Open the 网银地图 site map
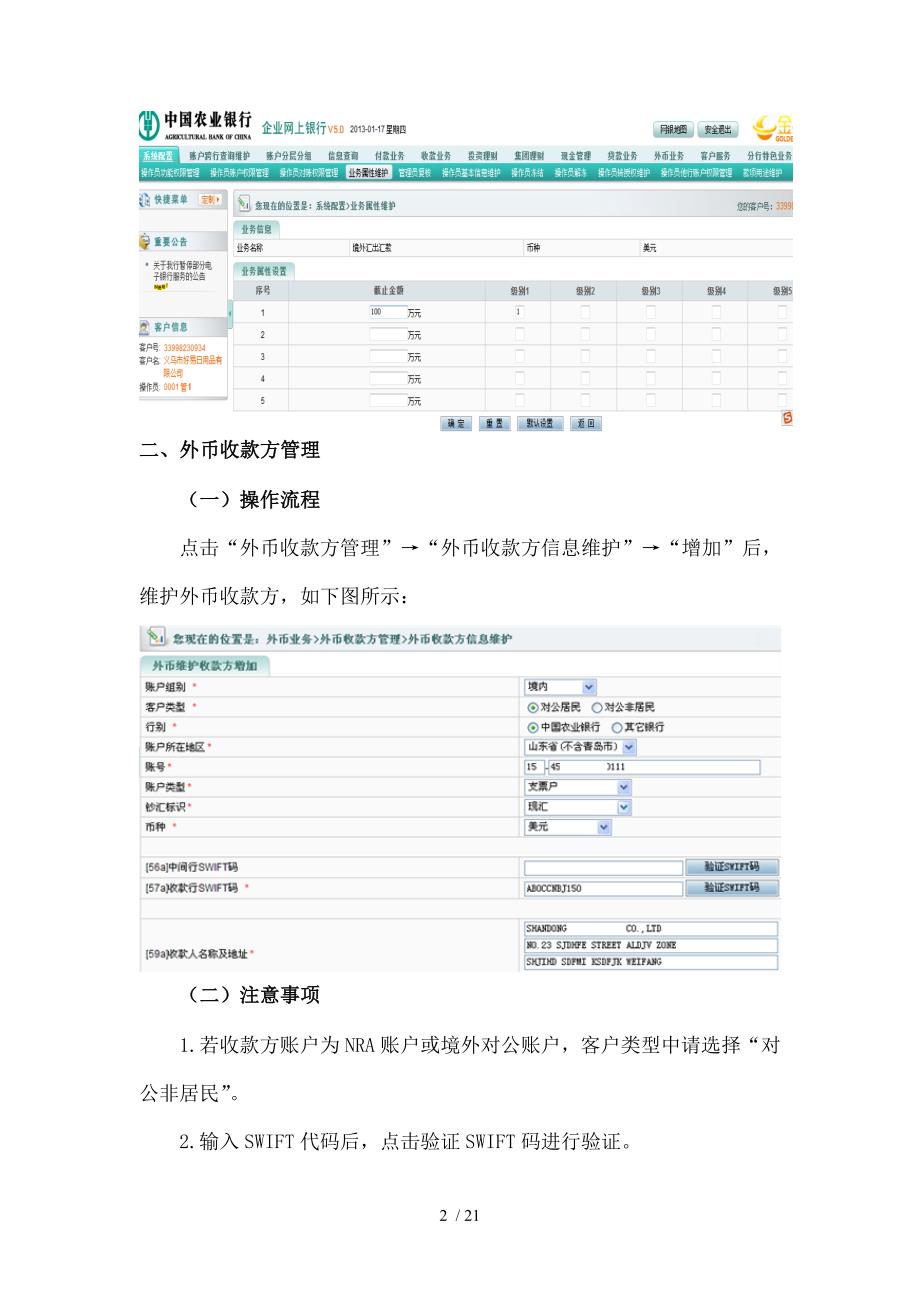The height and width of the screenshot is (1302, 920). (672, 129)
